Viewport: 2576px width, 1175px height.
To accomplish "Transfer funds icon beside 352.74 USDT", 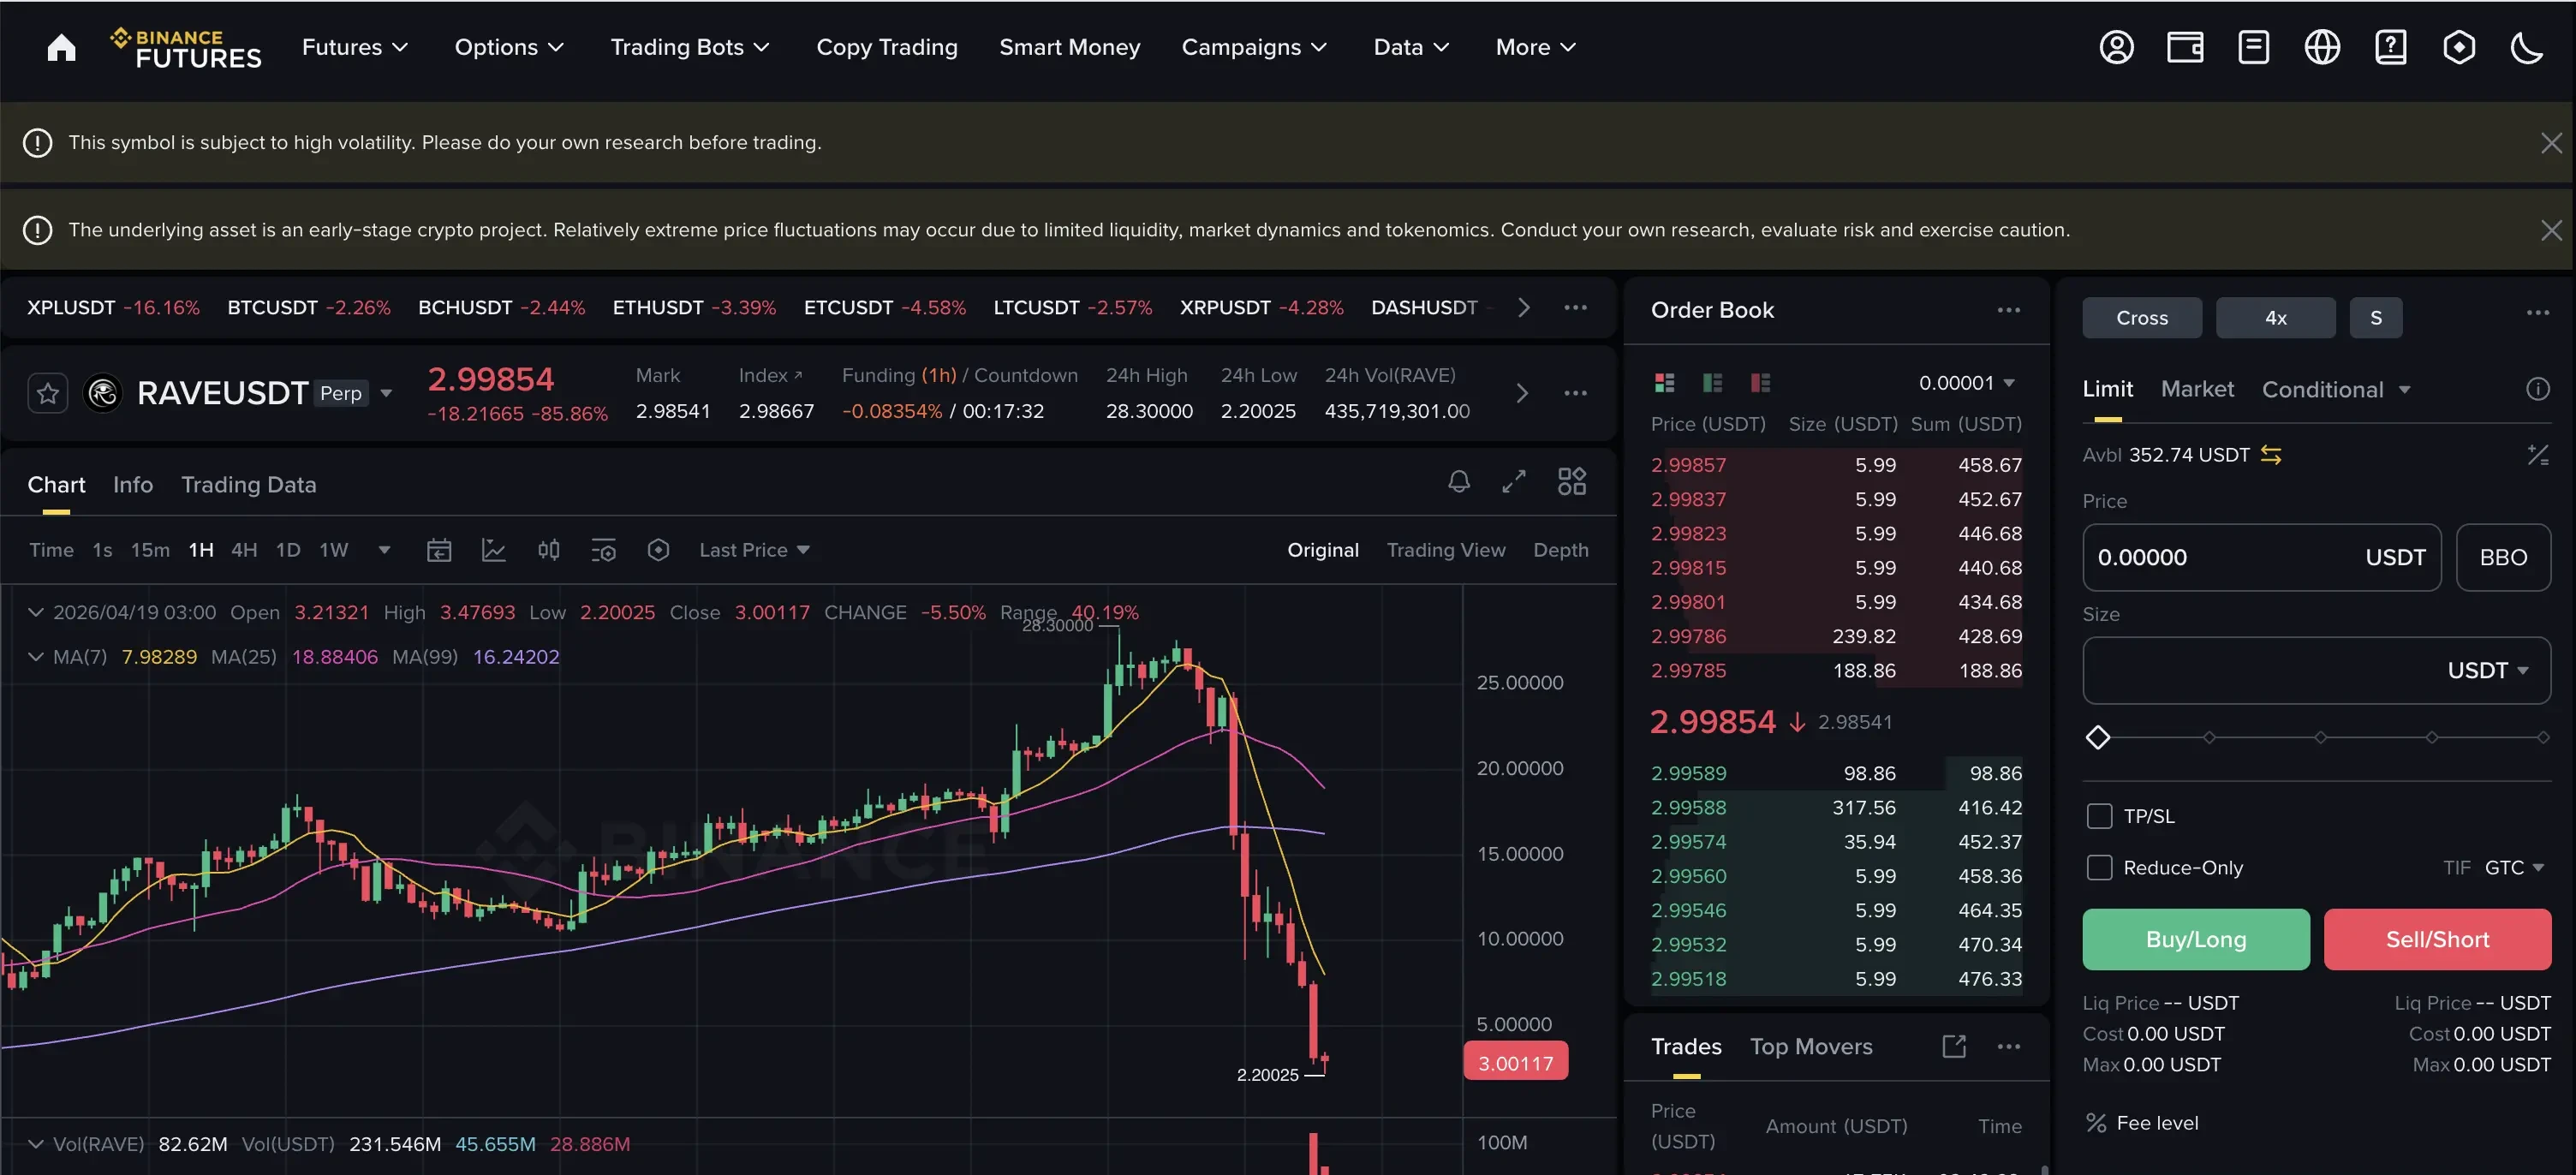I will click(x=2271, y=455).
